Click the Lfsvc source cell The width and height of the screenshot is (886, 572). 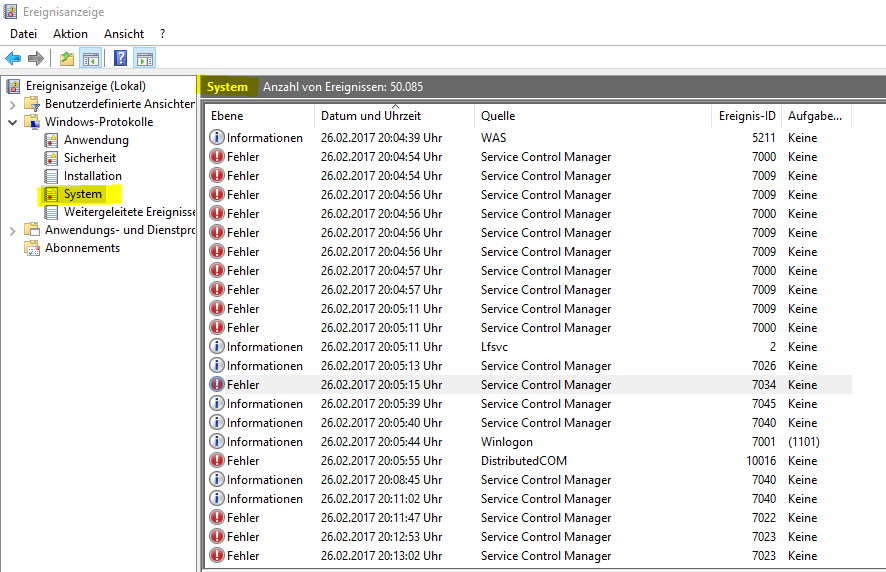(x=494, y=346)
